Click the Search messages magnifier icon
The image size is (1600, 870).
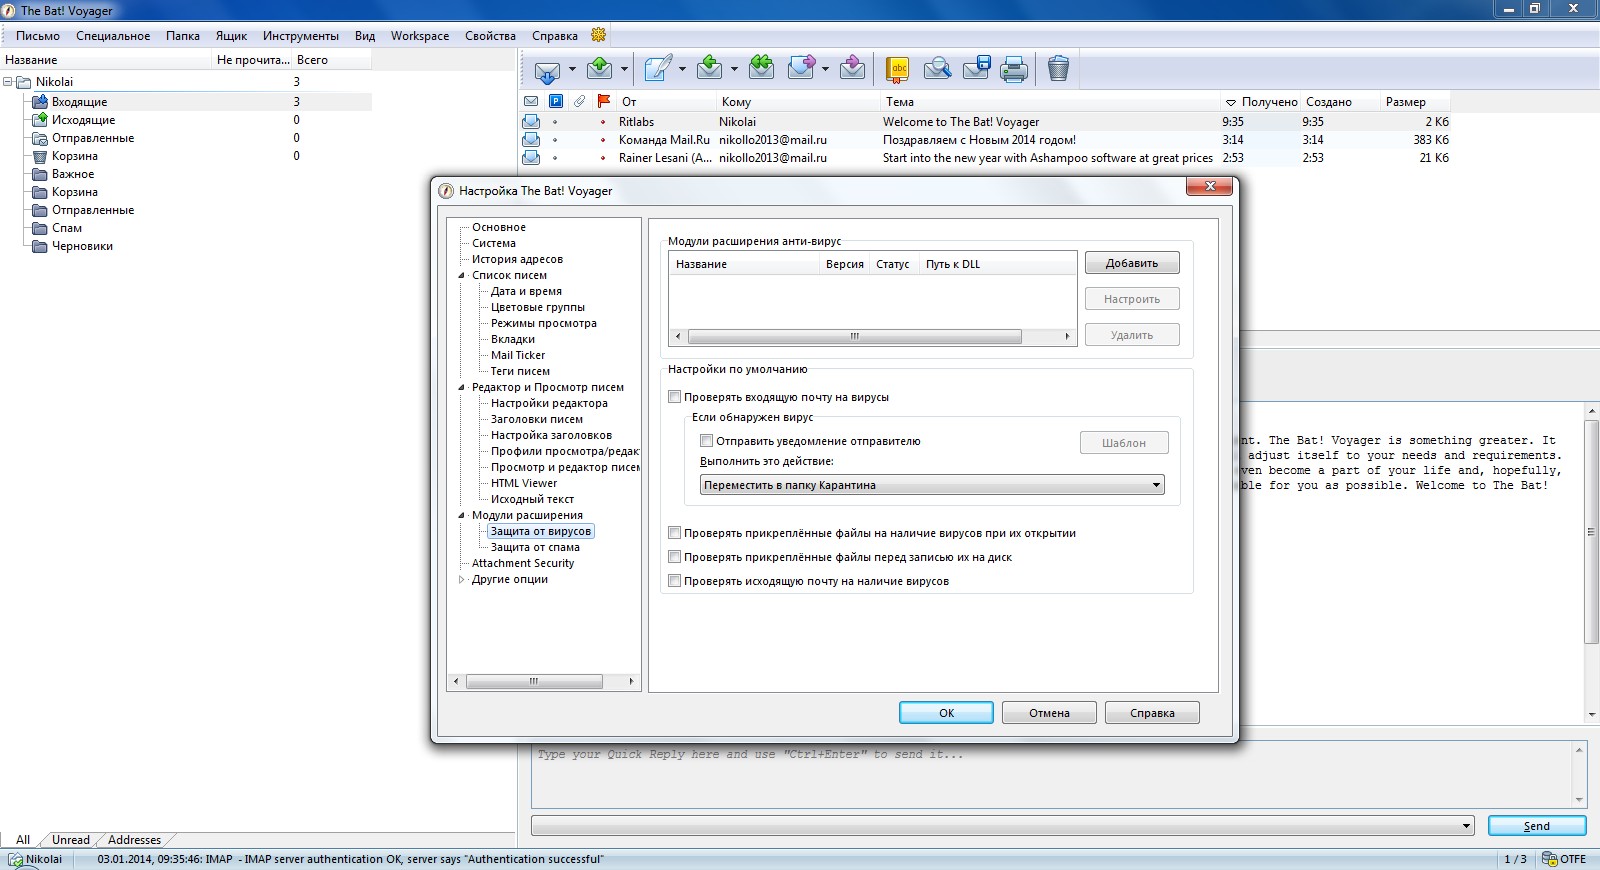point(937,69)
